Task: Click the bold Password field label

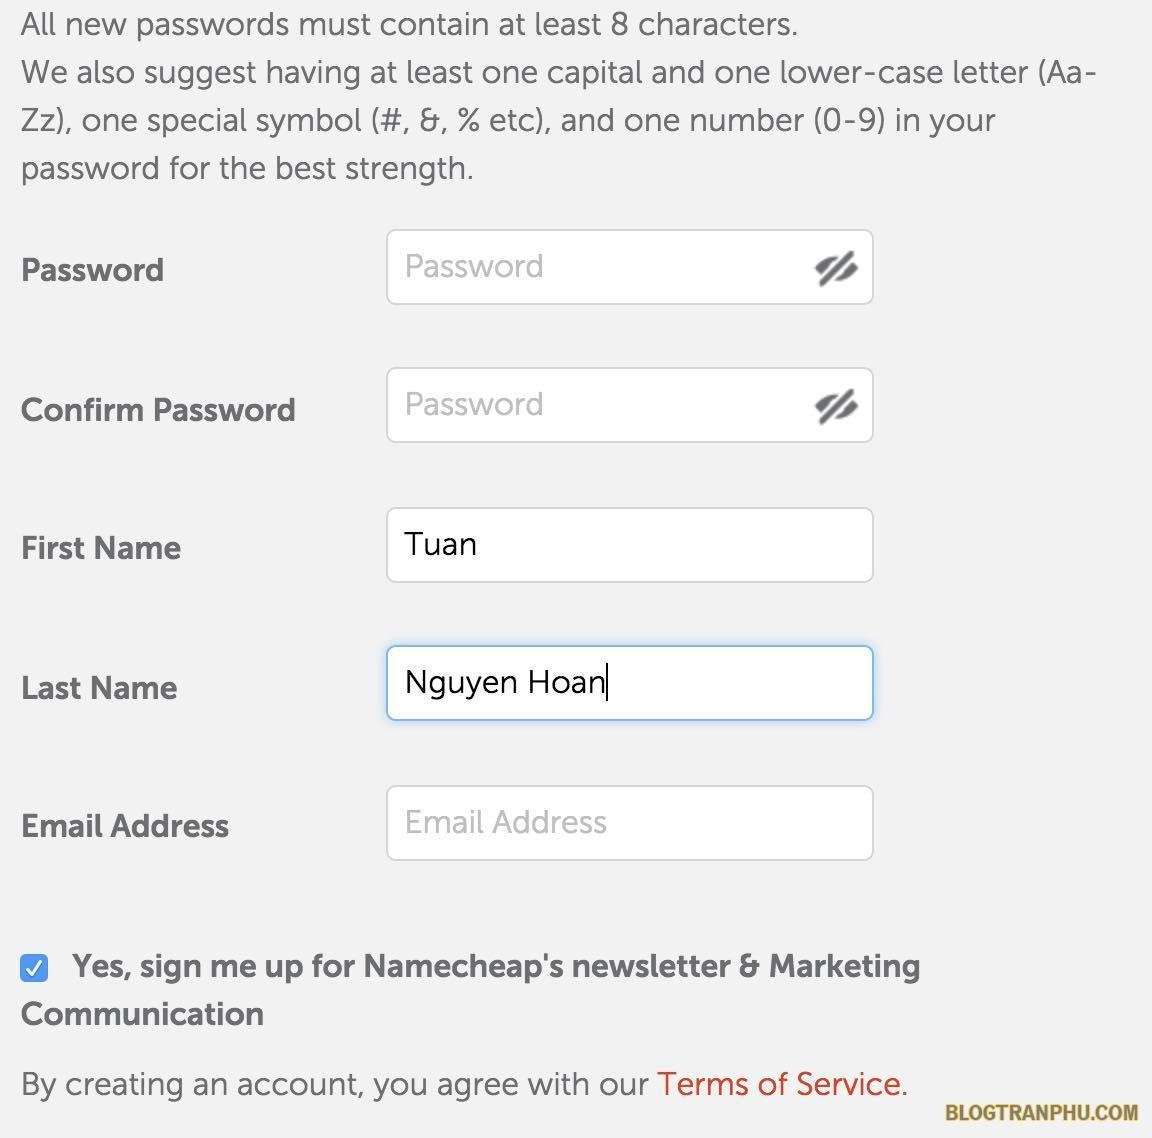Action: pyautogui.click(x=92, y=270)
